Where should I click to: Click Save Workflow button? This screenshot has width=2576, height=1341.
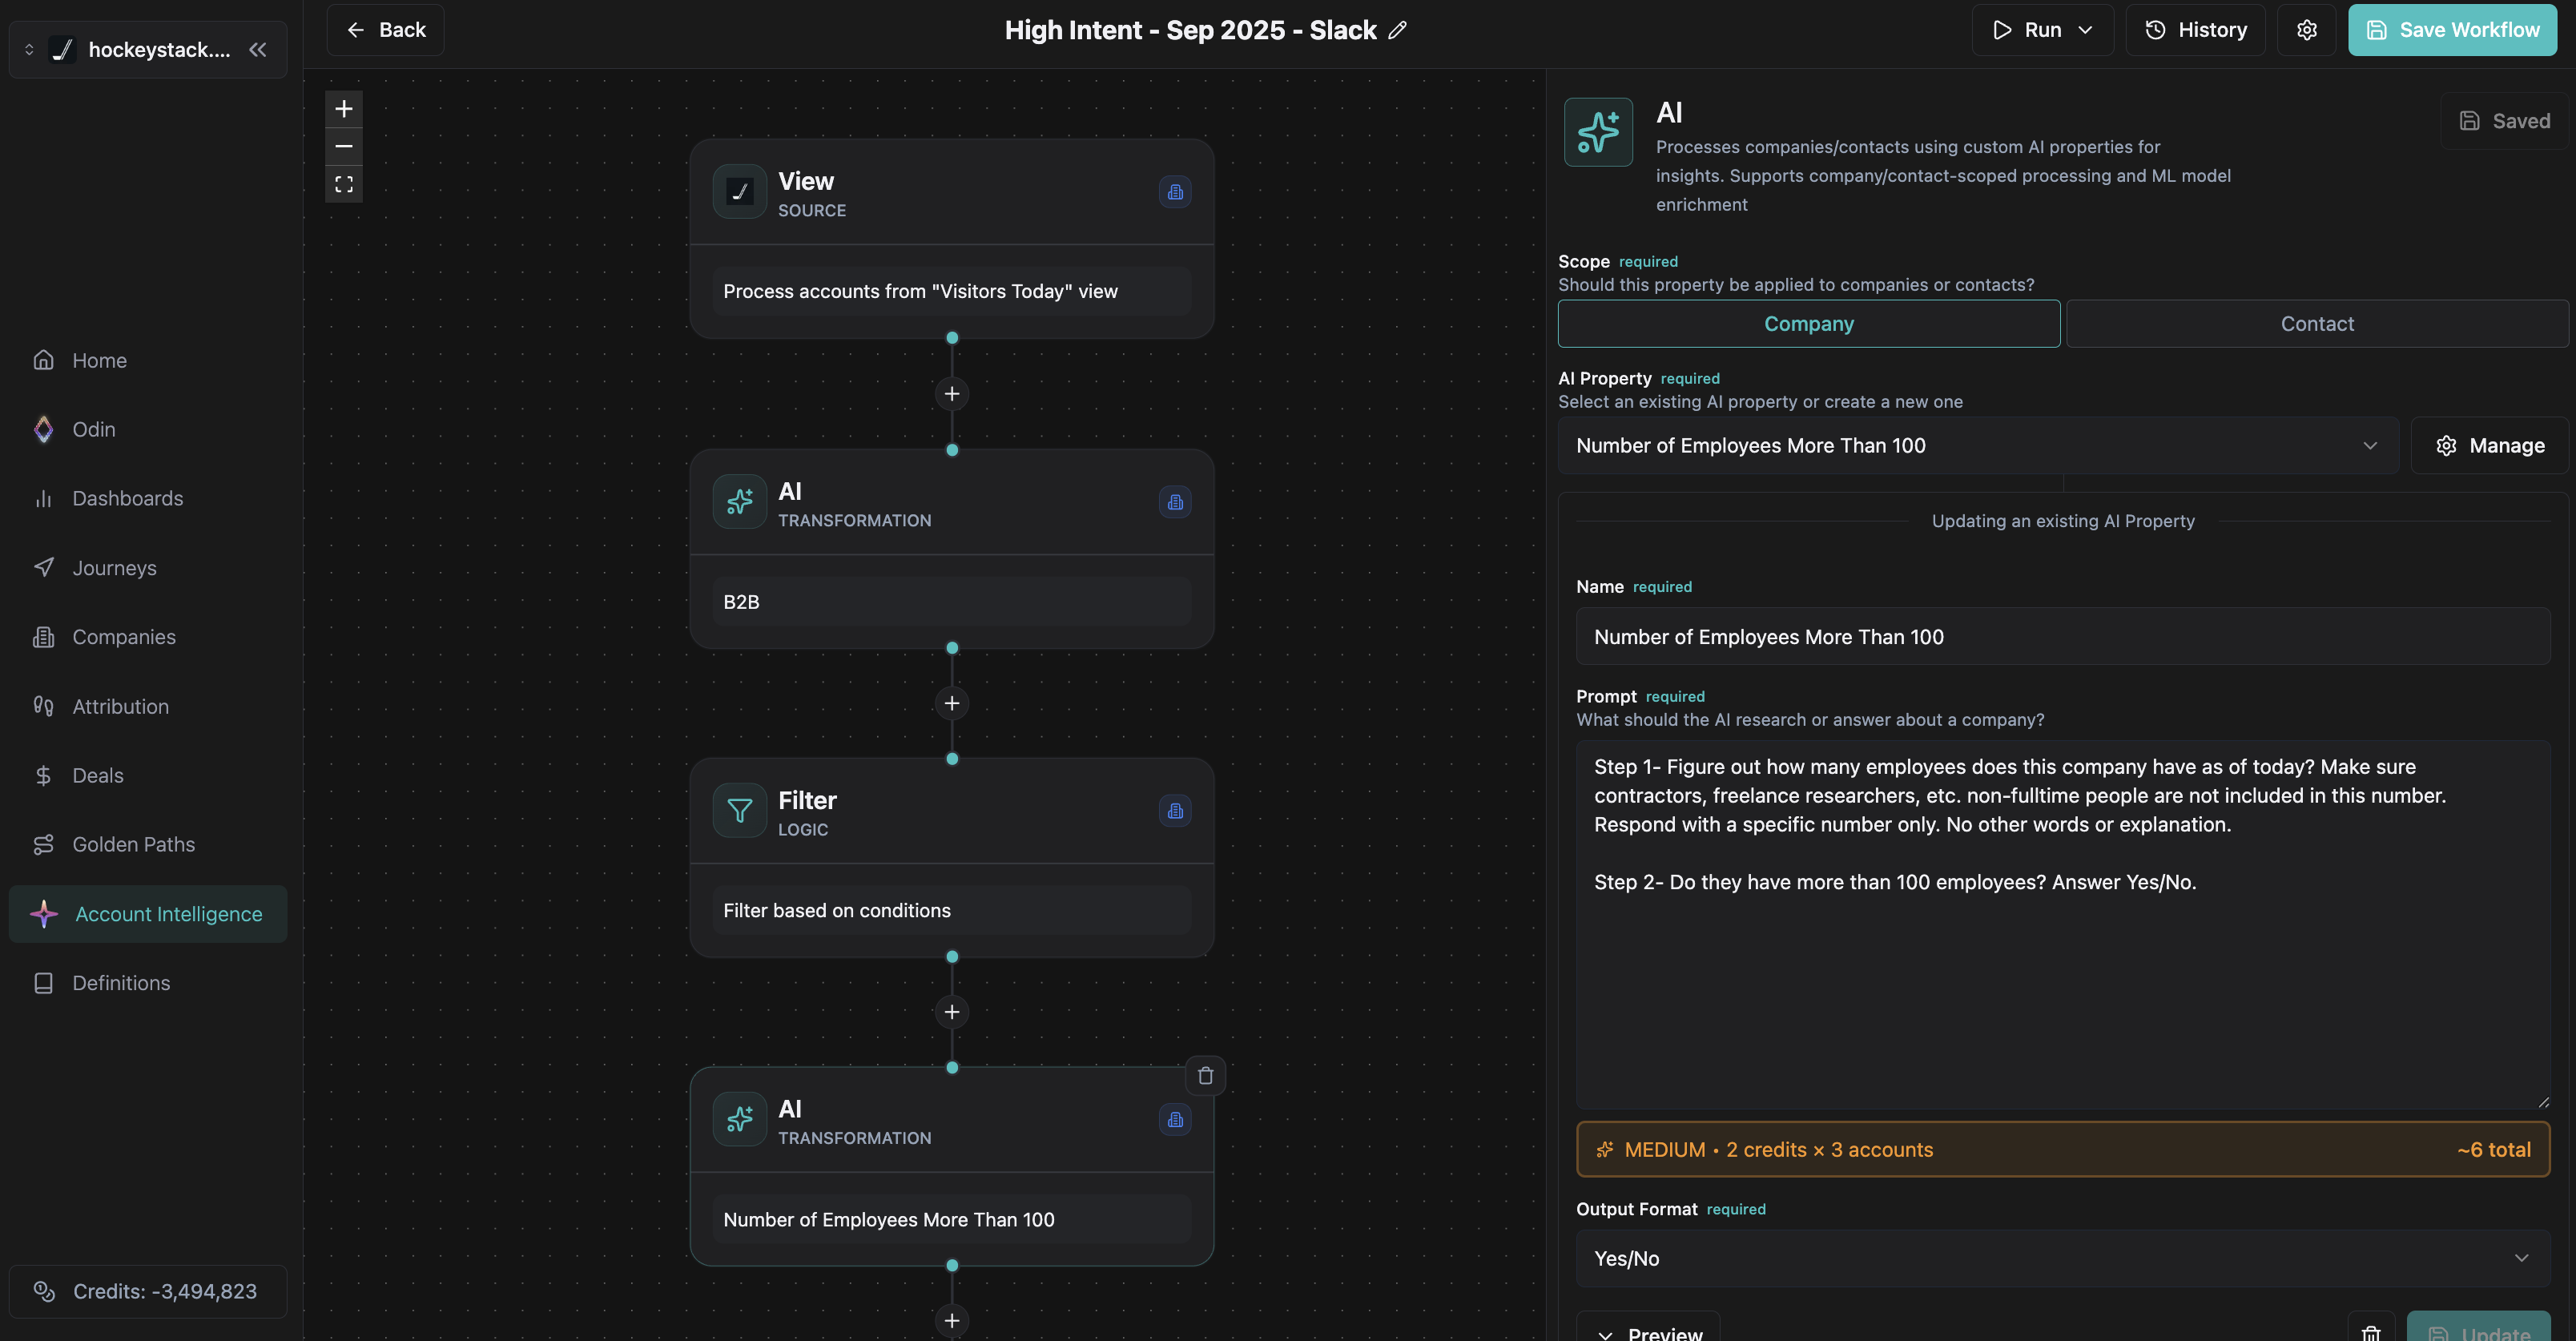point(2452,30)
